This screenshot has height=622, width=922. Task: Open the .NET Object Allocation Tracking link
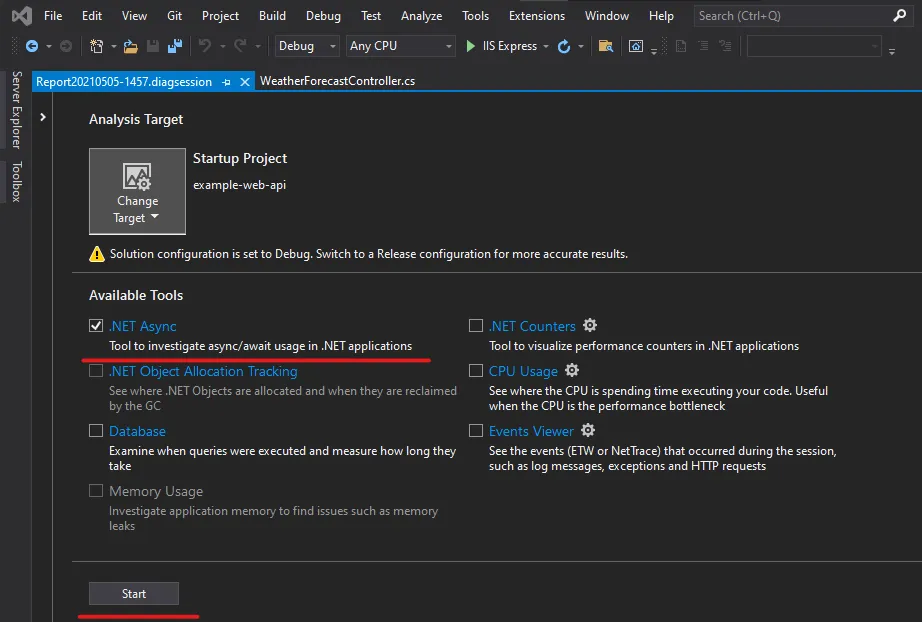(x=203, y=371)
